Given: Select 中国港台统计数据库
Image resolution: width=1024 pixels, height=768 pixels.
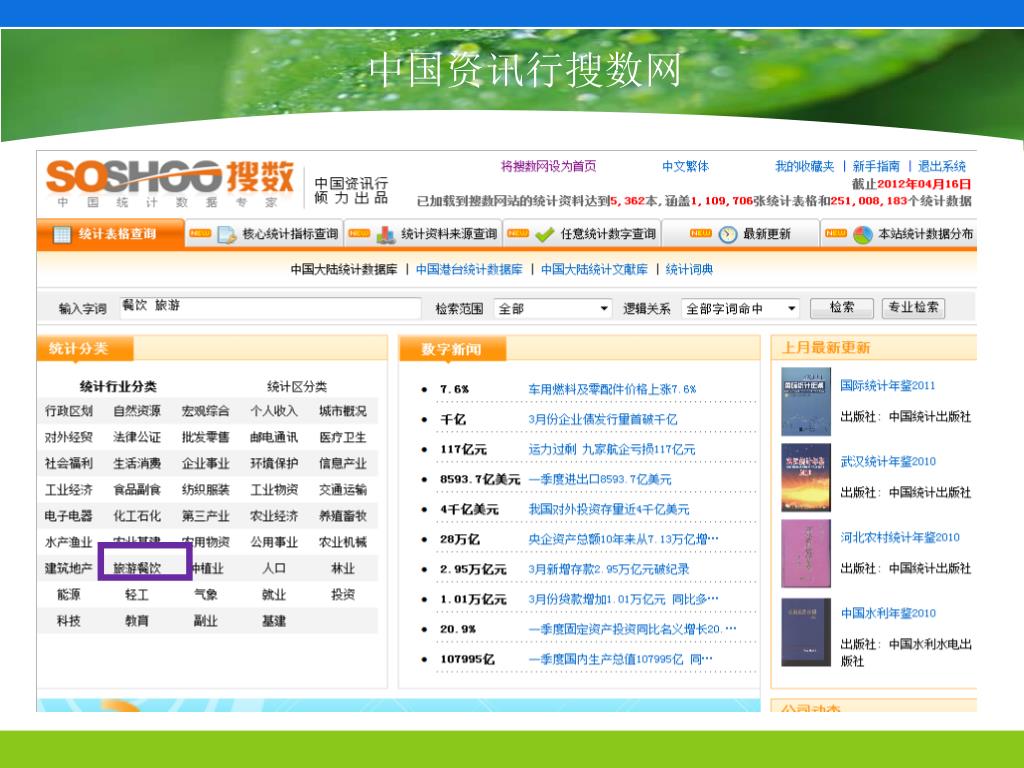Looking at the screenshot, I should [x=469, y=269].
